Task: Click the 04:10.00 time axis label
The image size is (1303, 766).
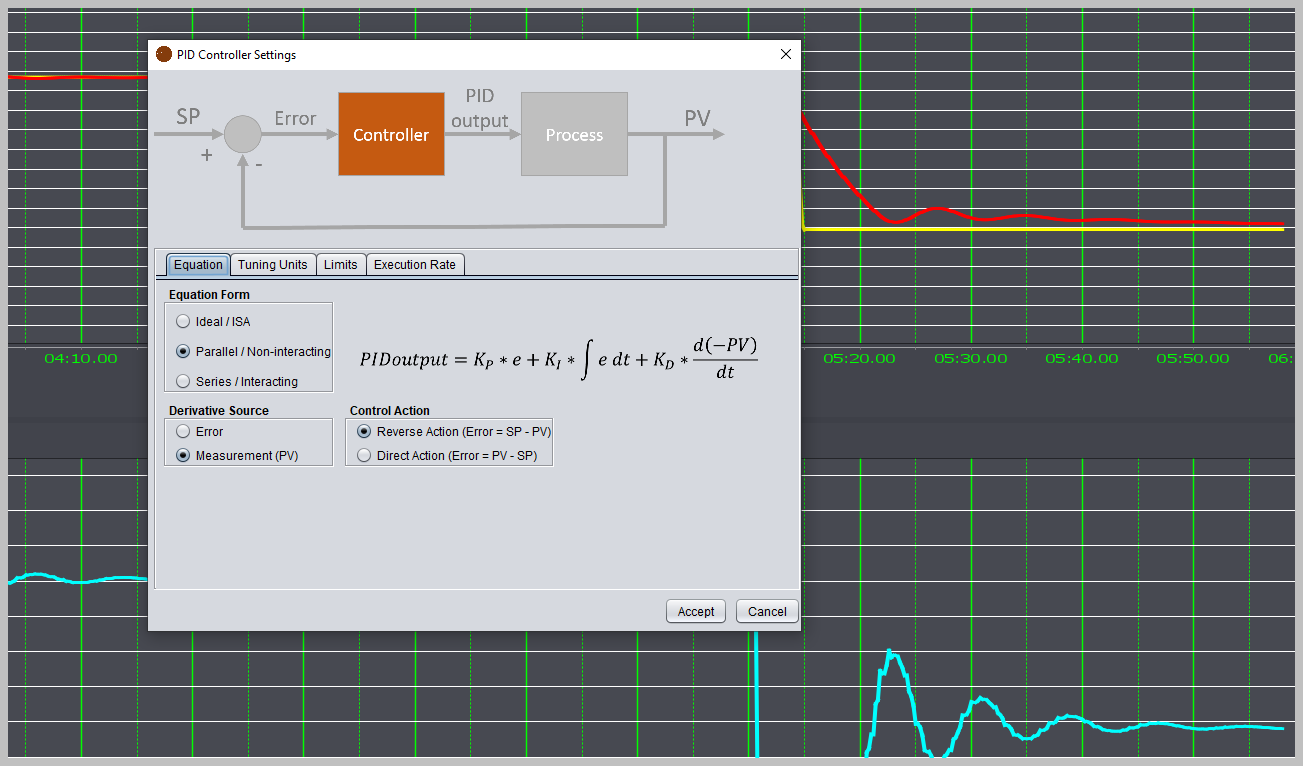Action: [81, 359]
